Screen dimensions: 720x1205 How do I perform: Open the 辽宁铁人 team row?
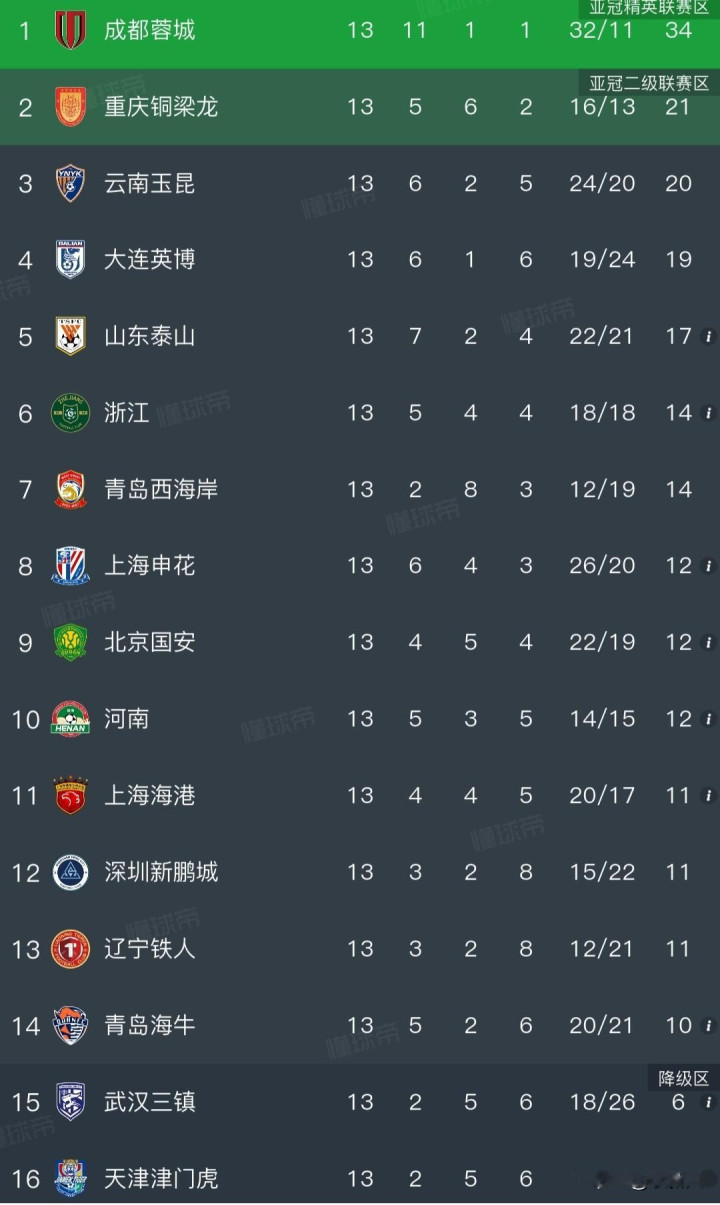(360, 949)
